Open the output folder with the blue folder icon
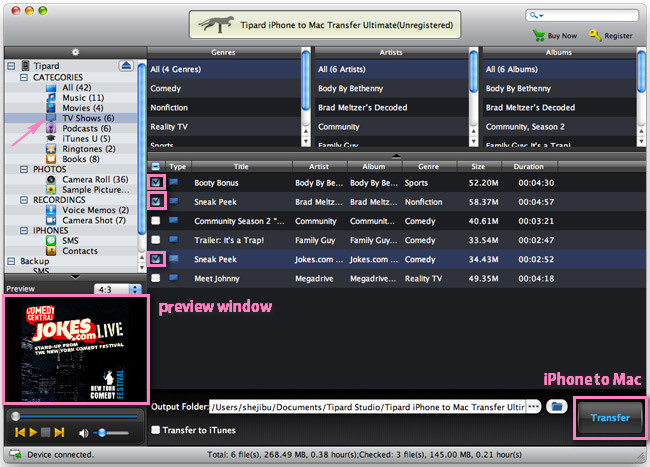The width and height of the screenshot is (650, 467). (557, 407)
